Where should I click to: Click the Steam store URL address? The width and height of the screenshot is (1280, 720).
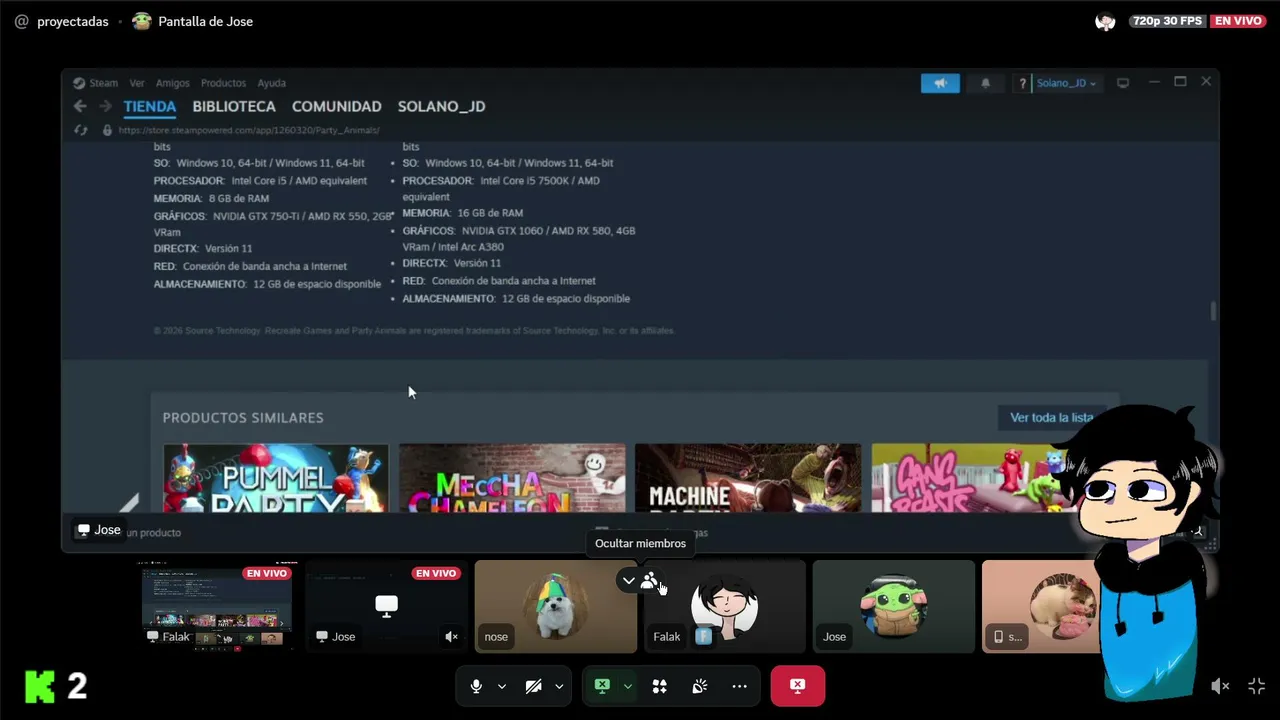tap(249, 130)
